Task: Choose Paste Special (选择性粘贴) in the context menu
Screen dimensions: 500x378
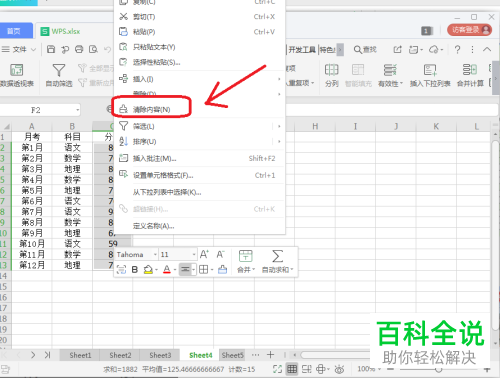Action: pyautogui.click(x=200, y=62)
